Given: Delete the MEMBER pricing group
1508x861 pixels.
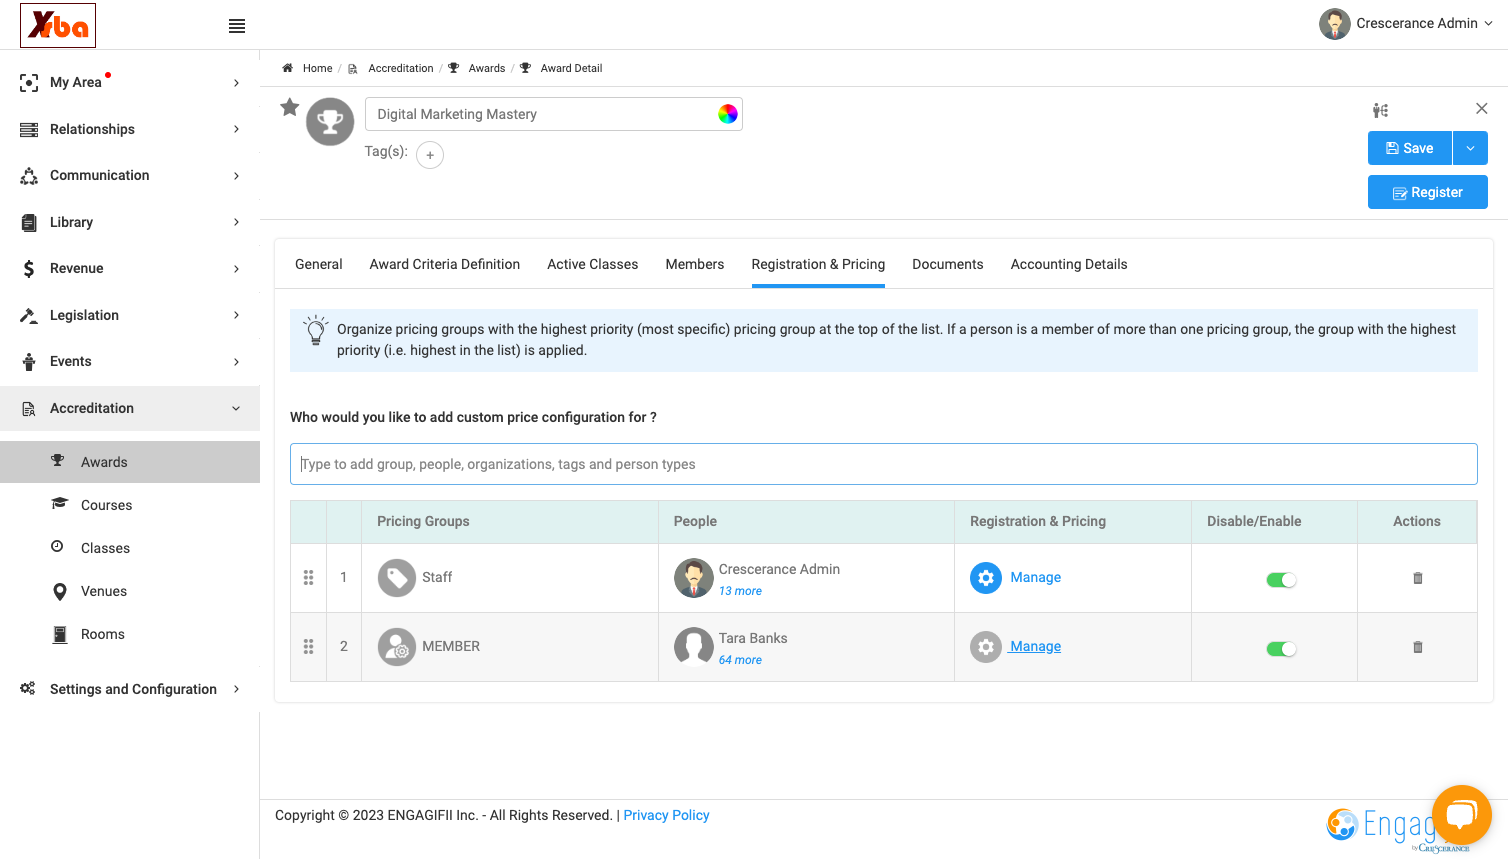Looking at the screenshot, I should point(1417,647).
